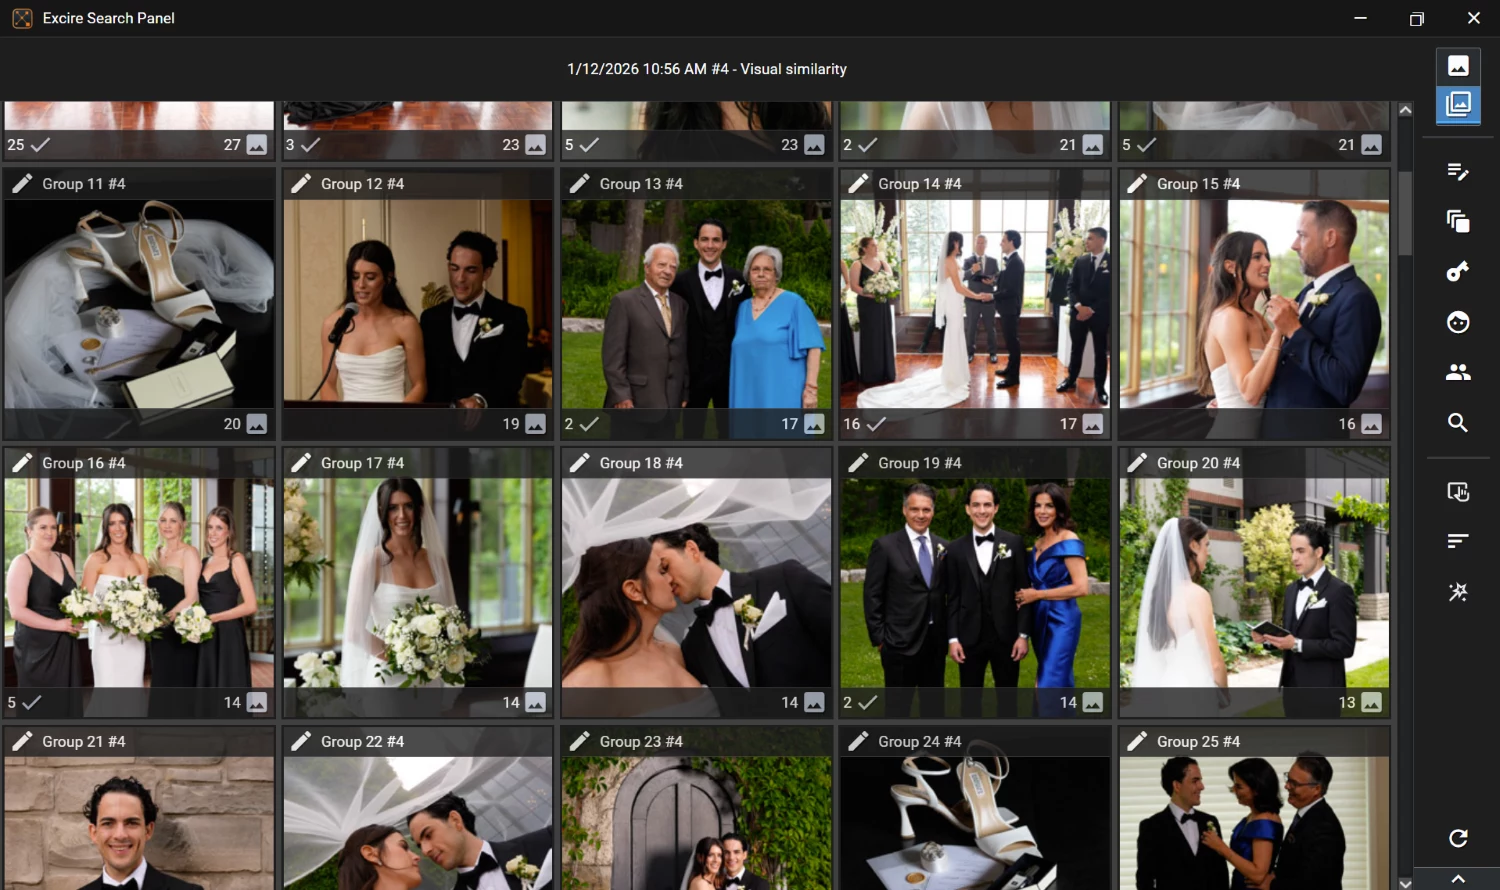Click the Group 23 #4 pencil icon
The height and width of the screenshot is (890, 1500).
tap(579, 742)
